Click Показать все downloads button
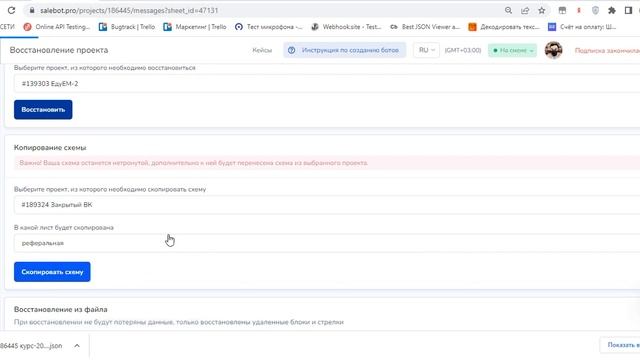The width and height of the screenshot is (640, 360). [620, 345]
